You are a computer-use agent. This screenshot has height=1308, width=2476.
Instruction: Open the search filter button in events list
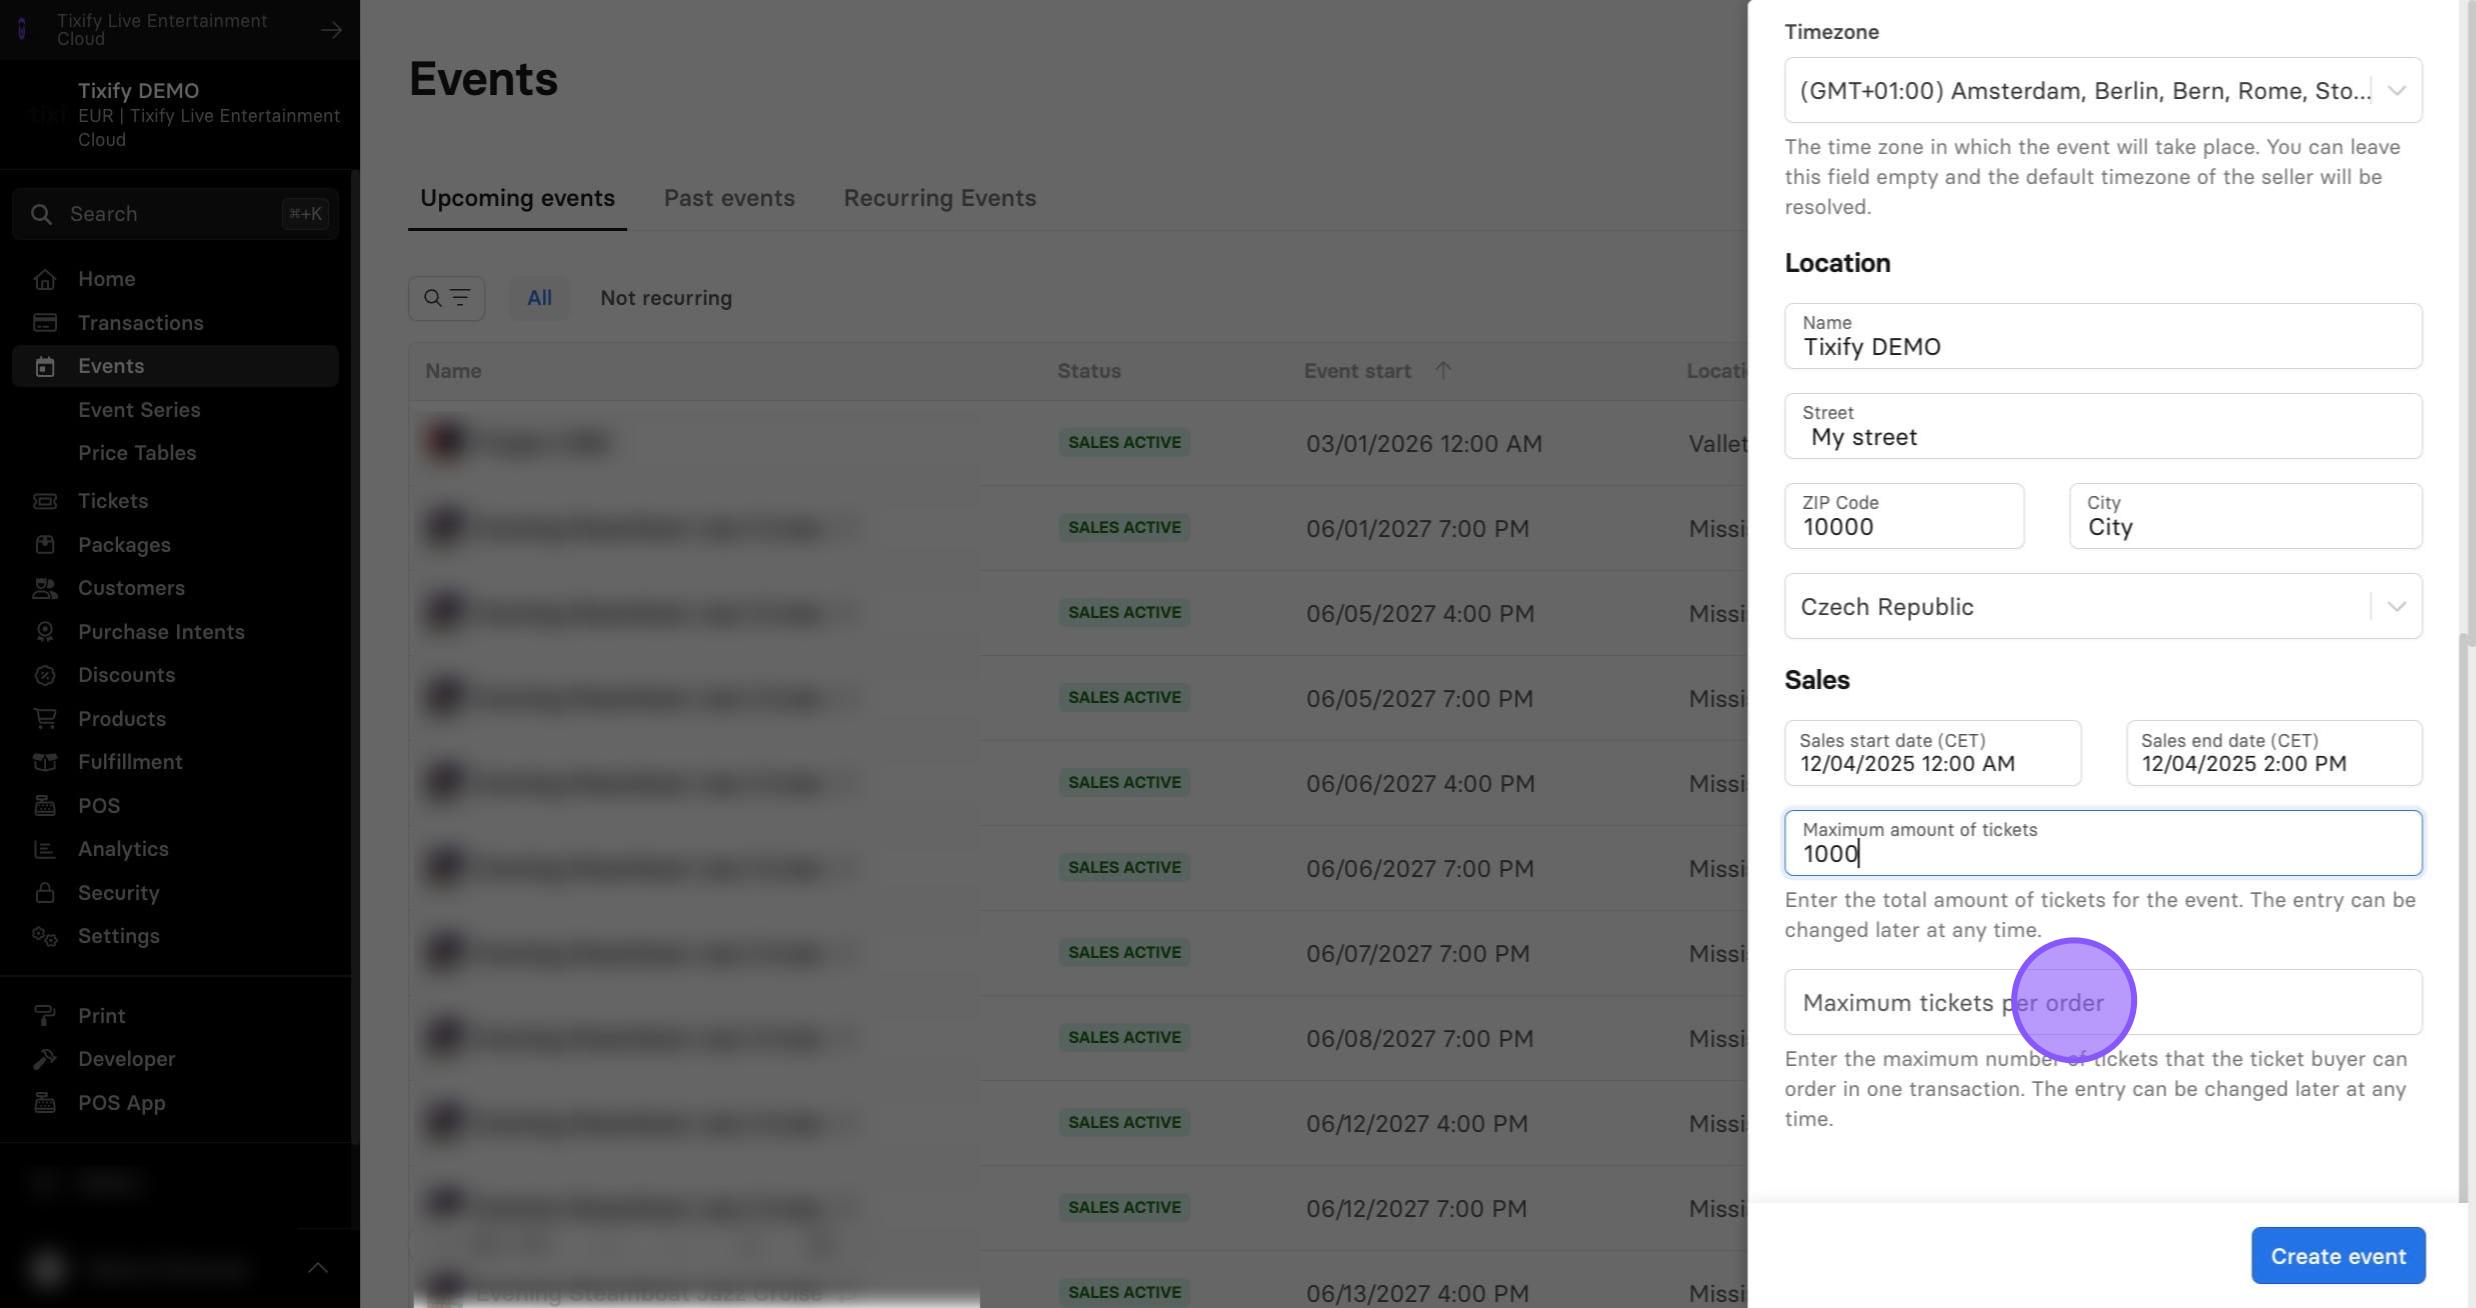[446, 298]
